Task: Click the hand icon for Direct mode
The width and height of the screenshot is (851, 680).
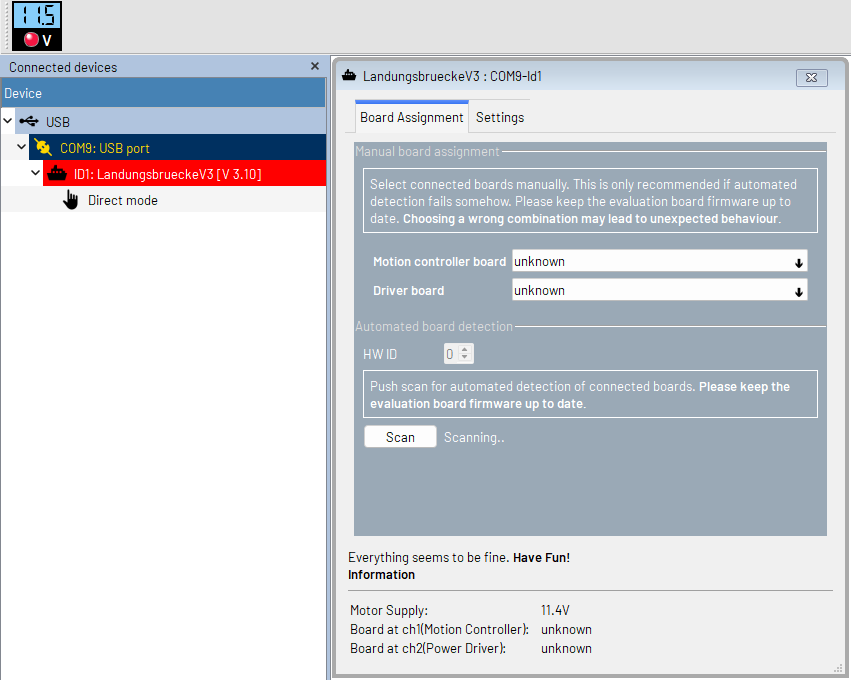Action: [x=71, y=200]
